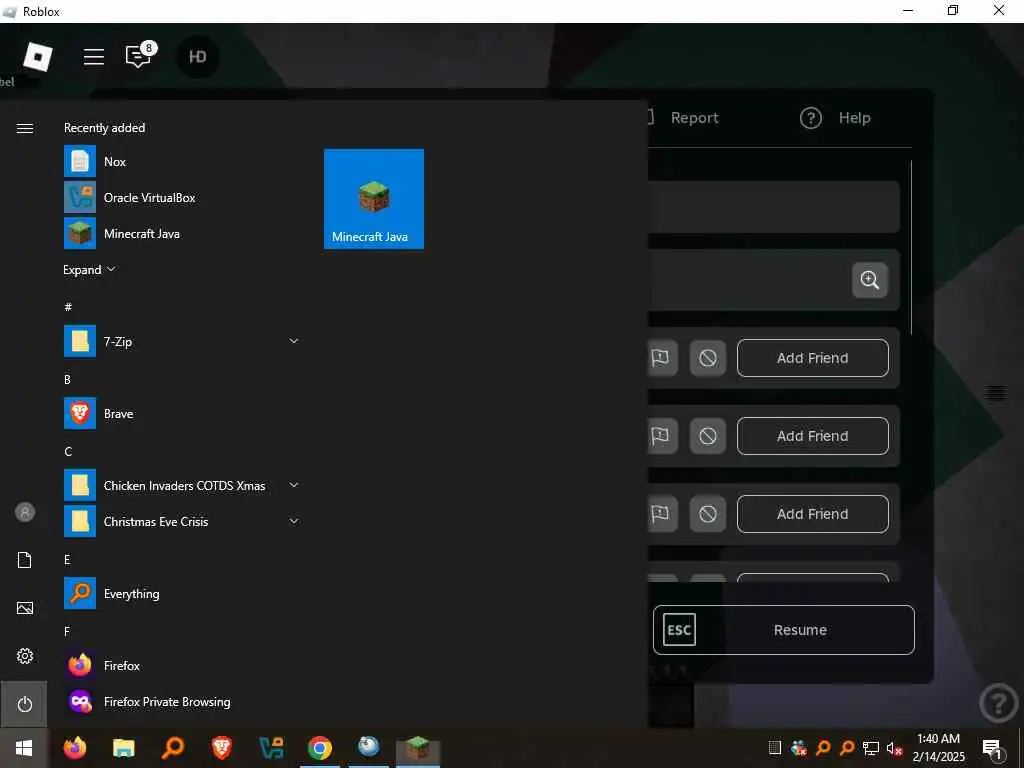Screen dimensions: 1024x768
Task: Open the Roblox logo menu
Action: [38, 57]
